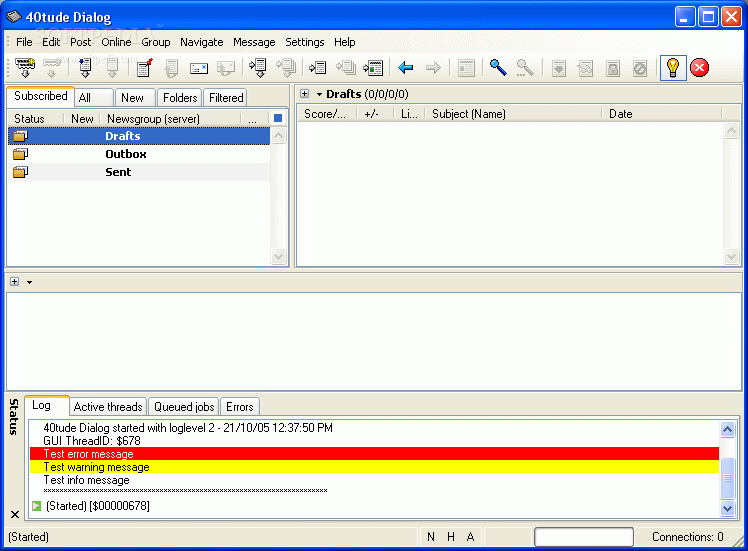
Task: Click the get new groups icon with yellow star
Action: pos(25,68)
